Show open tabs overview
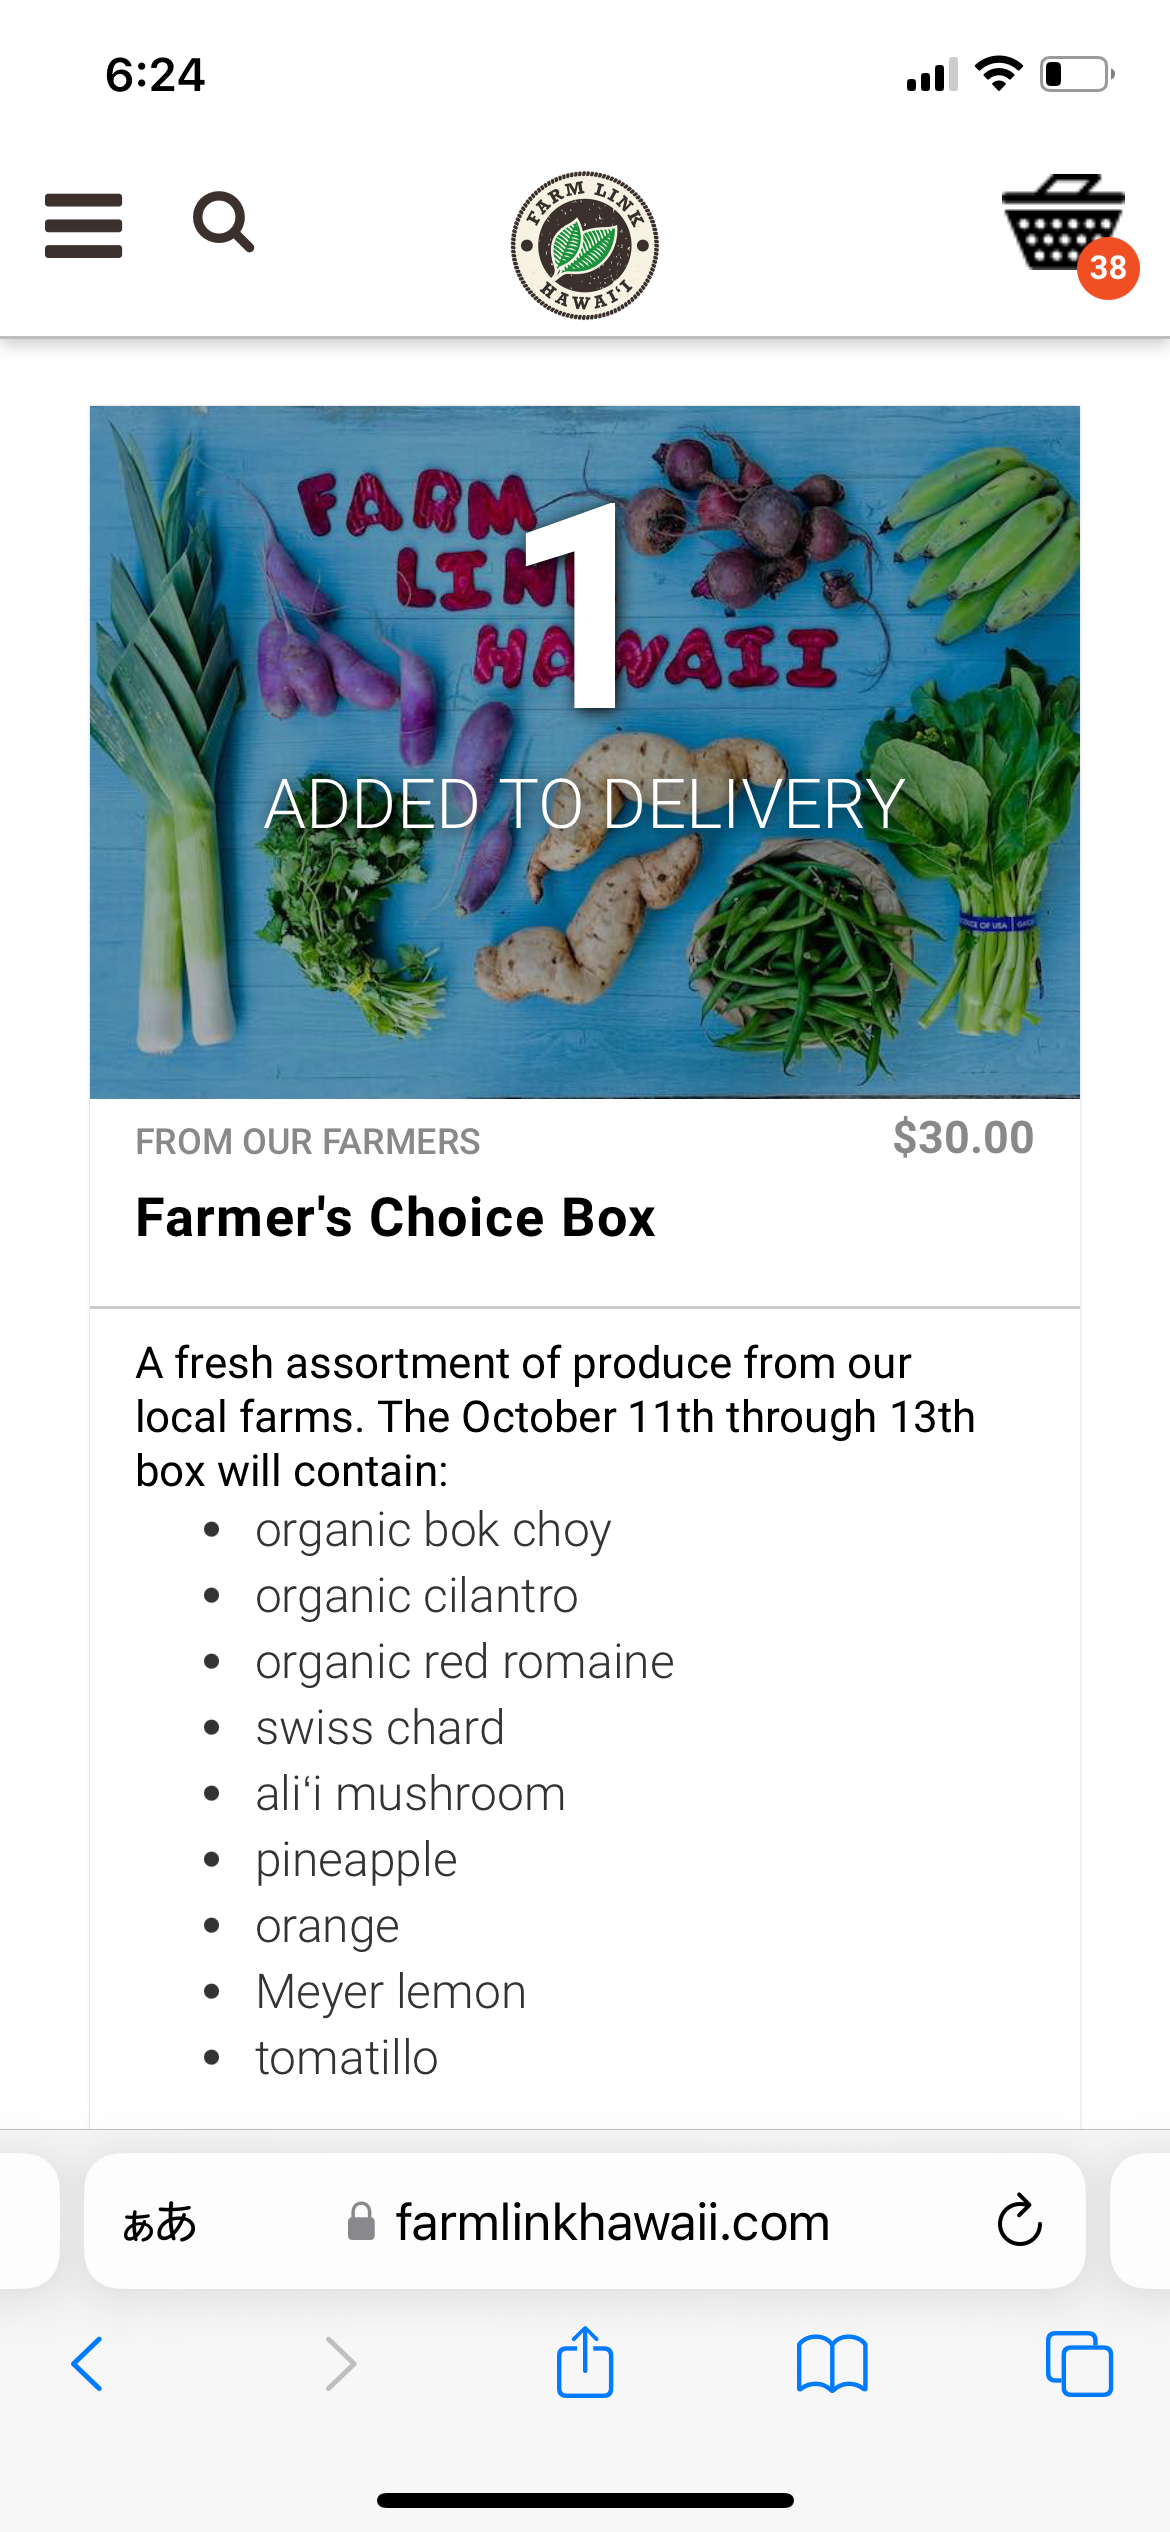 coord(1078,2364)
